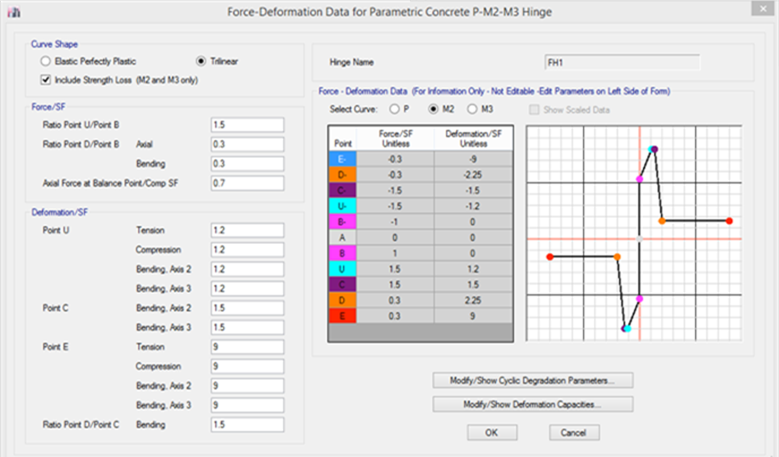This screenshot has height=457, width=779.
Task: Click the Cancel button
Action: [574, 433]
